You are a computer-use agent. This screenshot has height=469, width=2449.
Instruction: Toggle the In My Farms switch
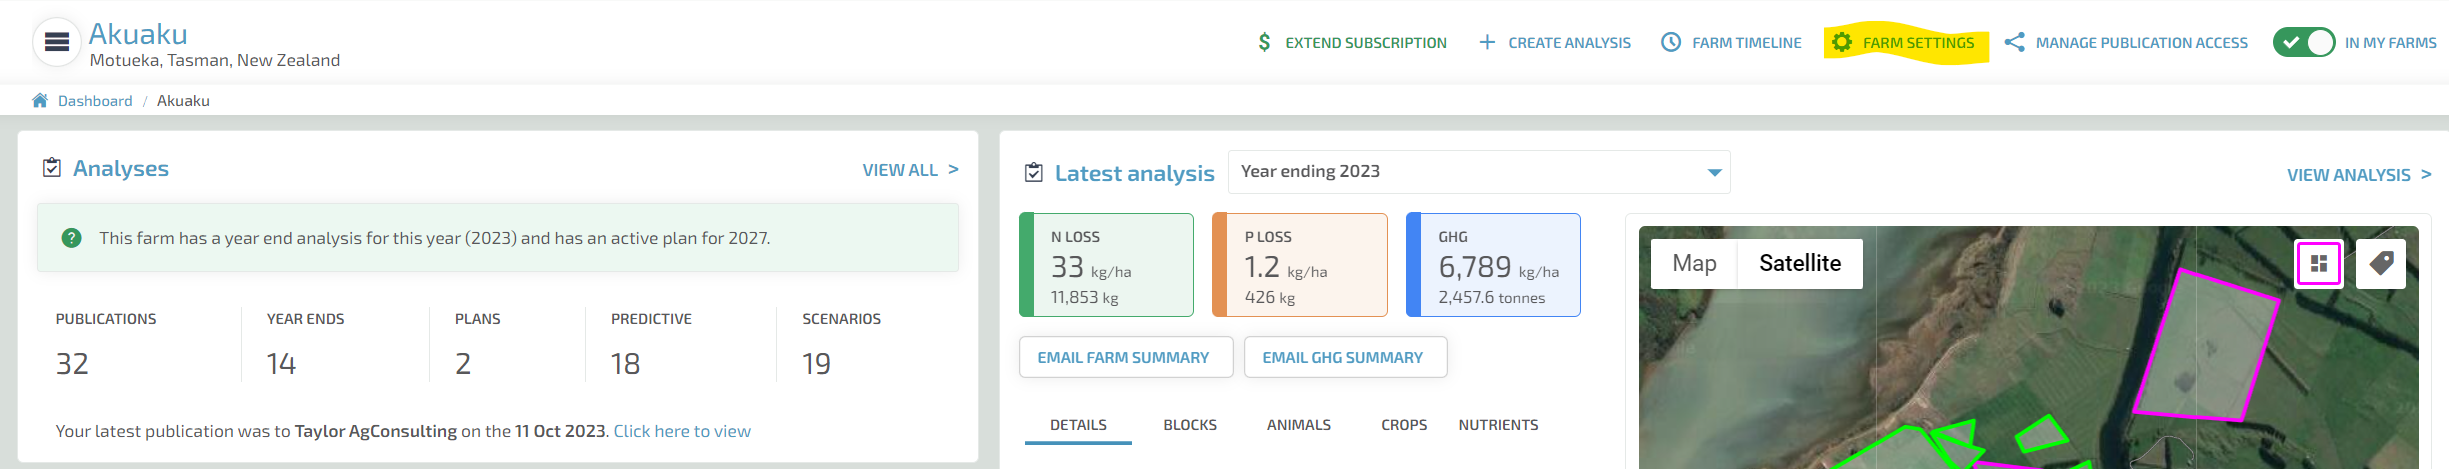coord(2304,42)
